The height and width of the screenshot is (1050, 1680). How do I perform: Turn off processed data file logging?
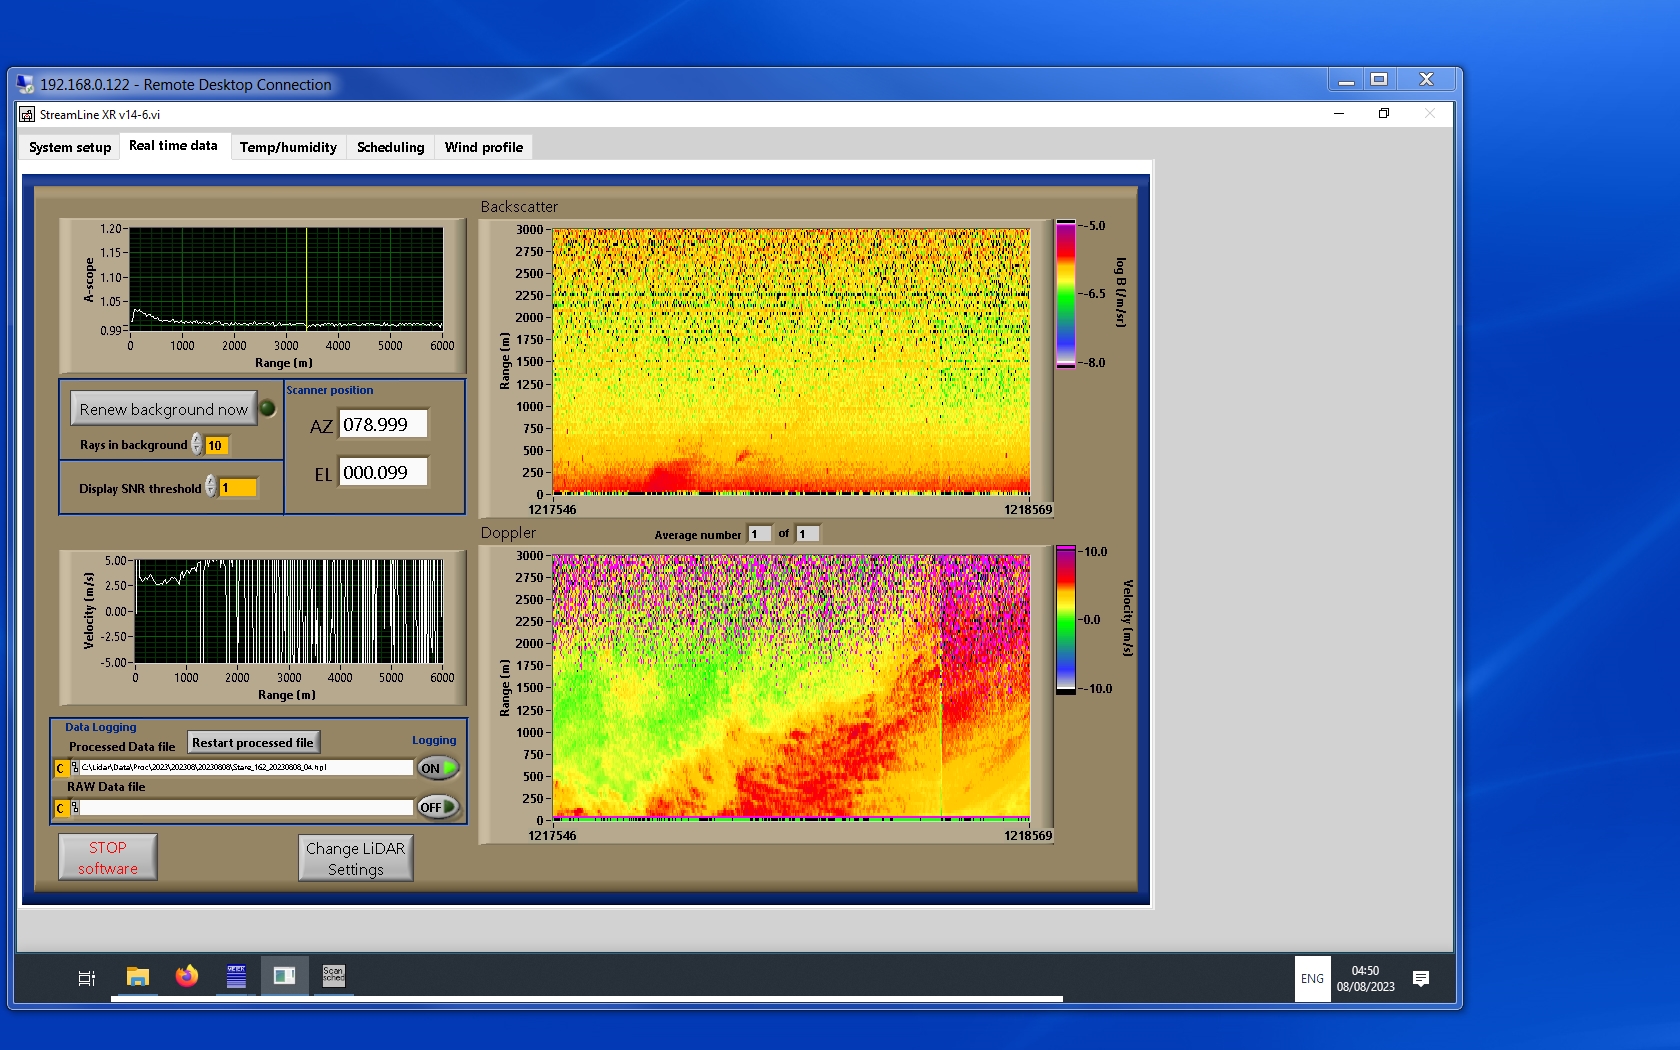(x=438, y=768)
